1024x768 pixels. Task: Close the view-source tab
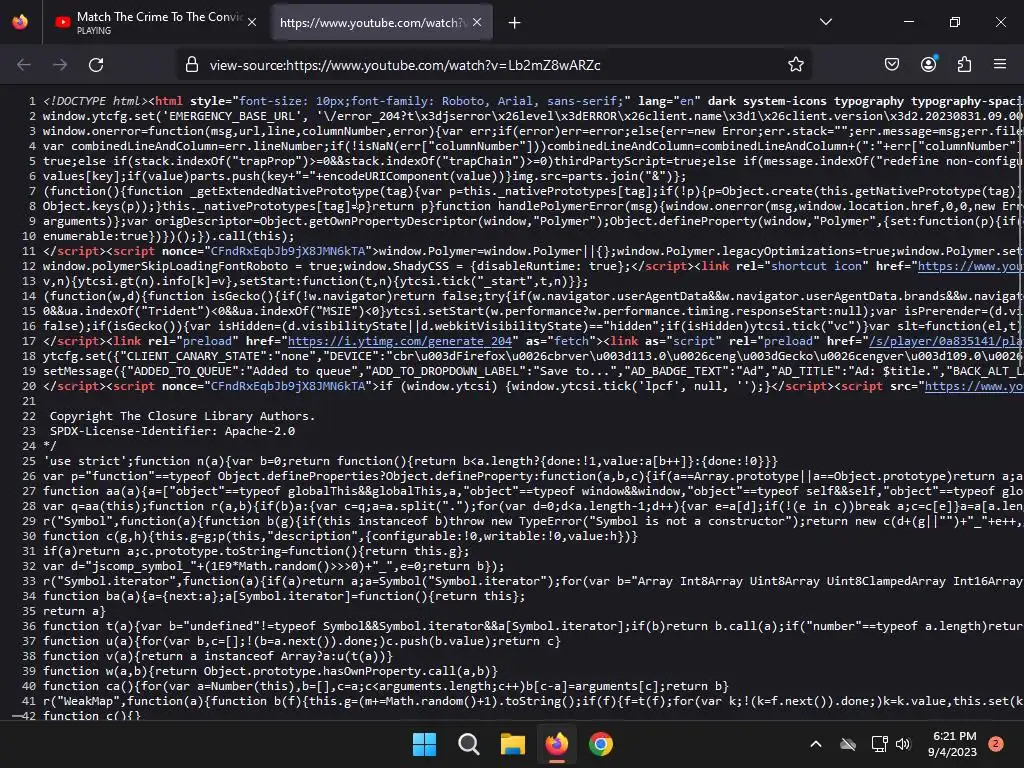click(477, 22)
